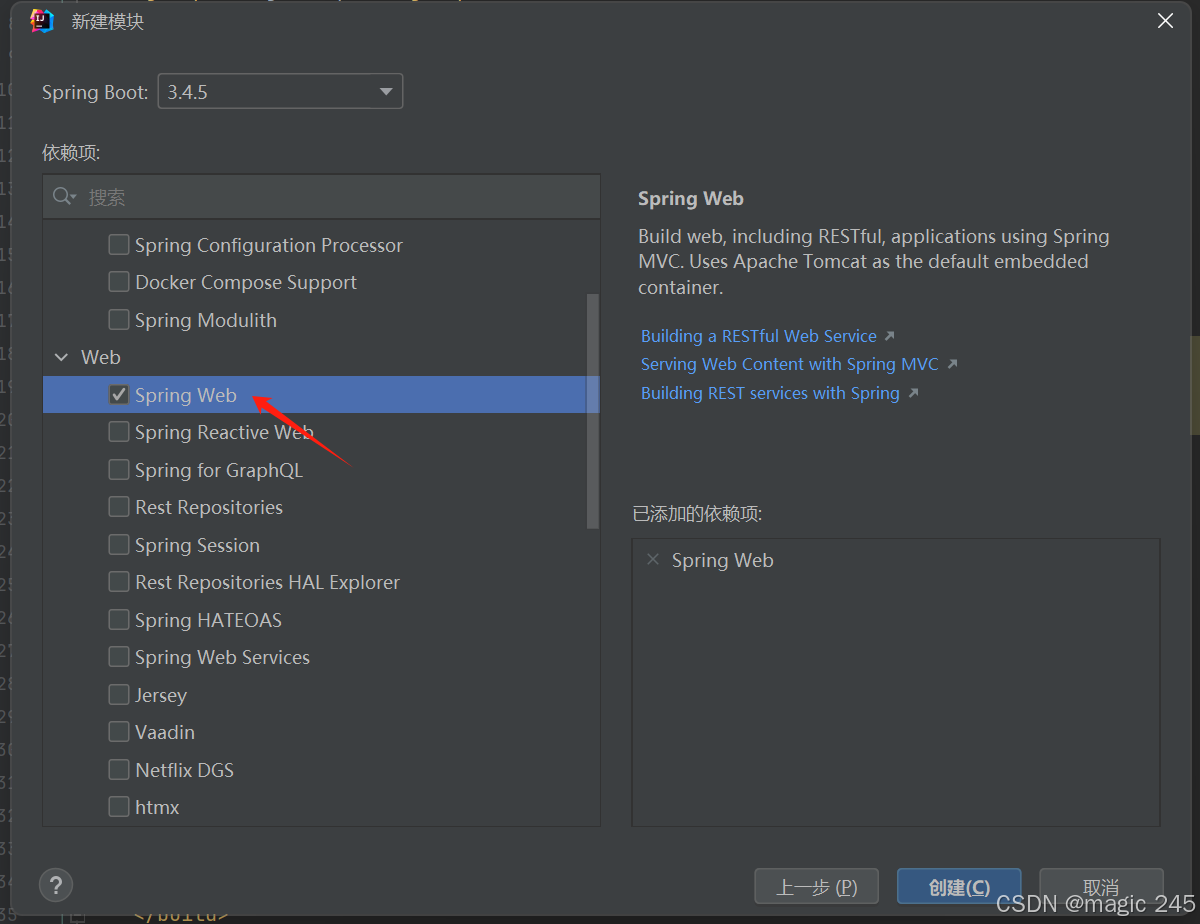
Task: Uncheck the Spring Web checkbox
Action: [x=119, y=395]
